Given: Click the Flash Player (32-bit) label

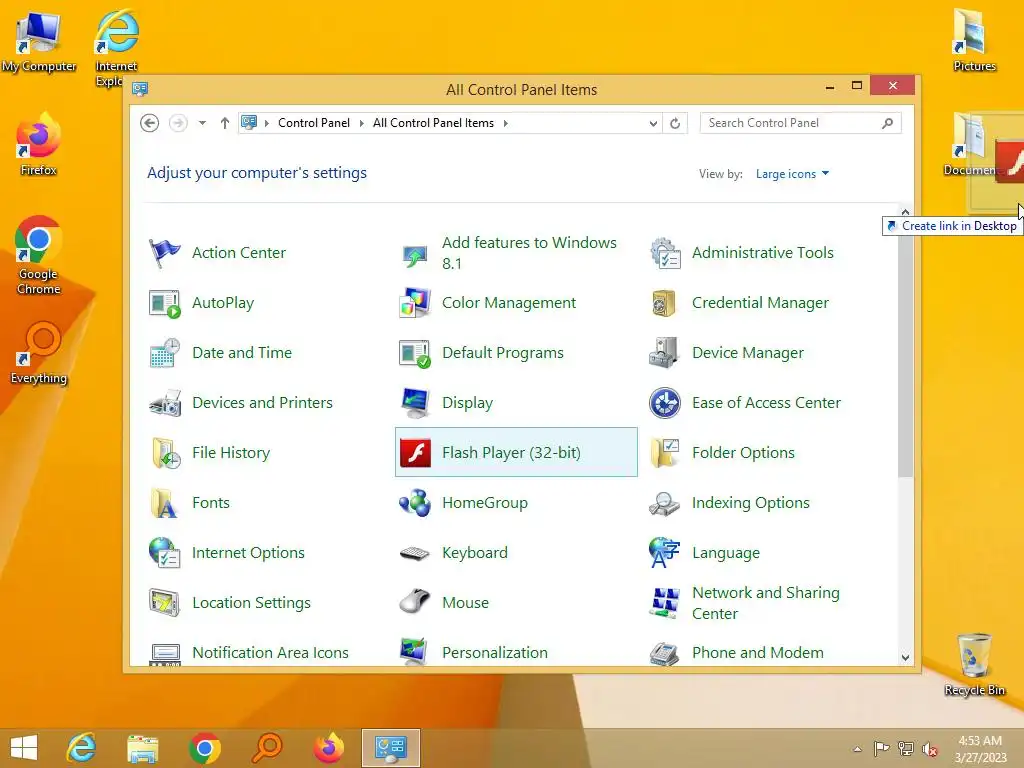Looking at the screenshot, I should (x=511, y=453).
